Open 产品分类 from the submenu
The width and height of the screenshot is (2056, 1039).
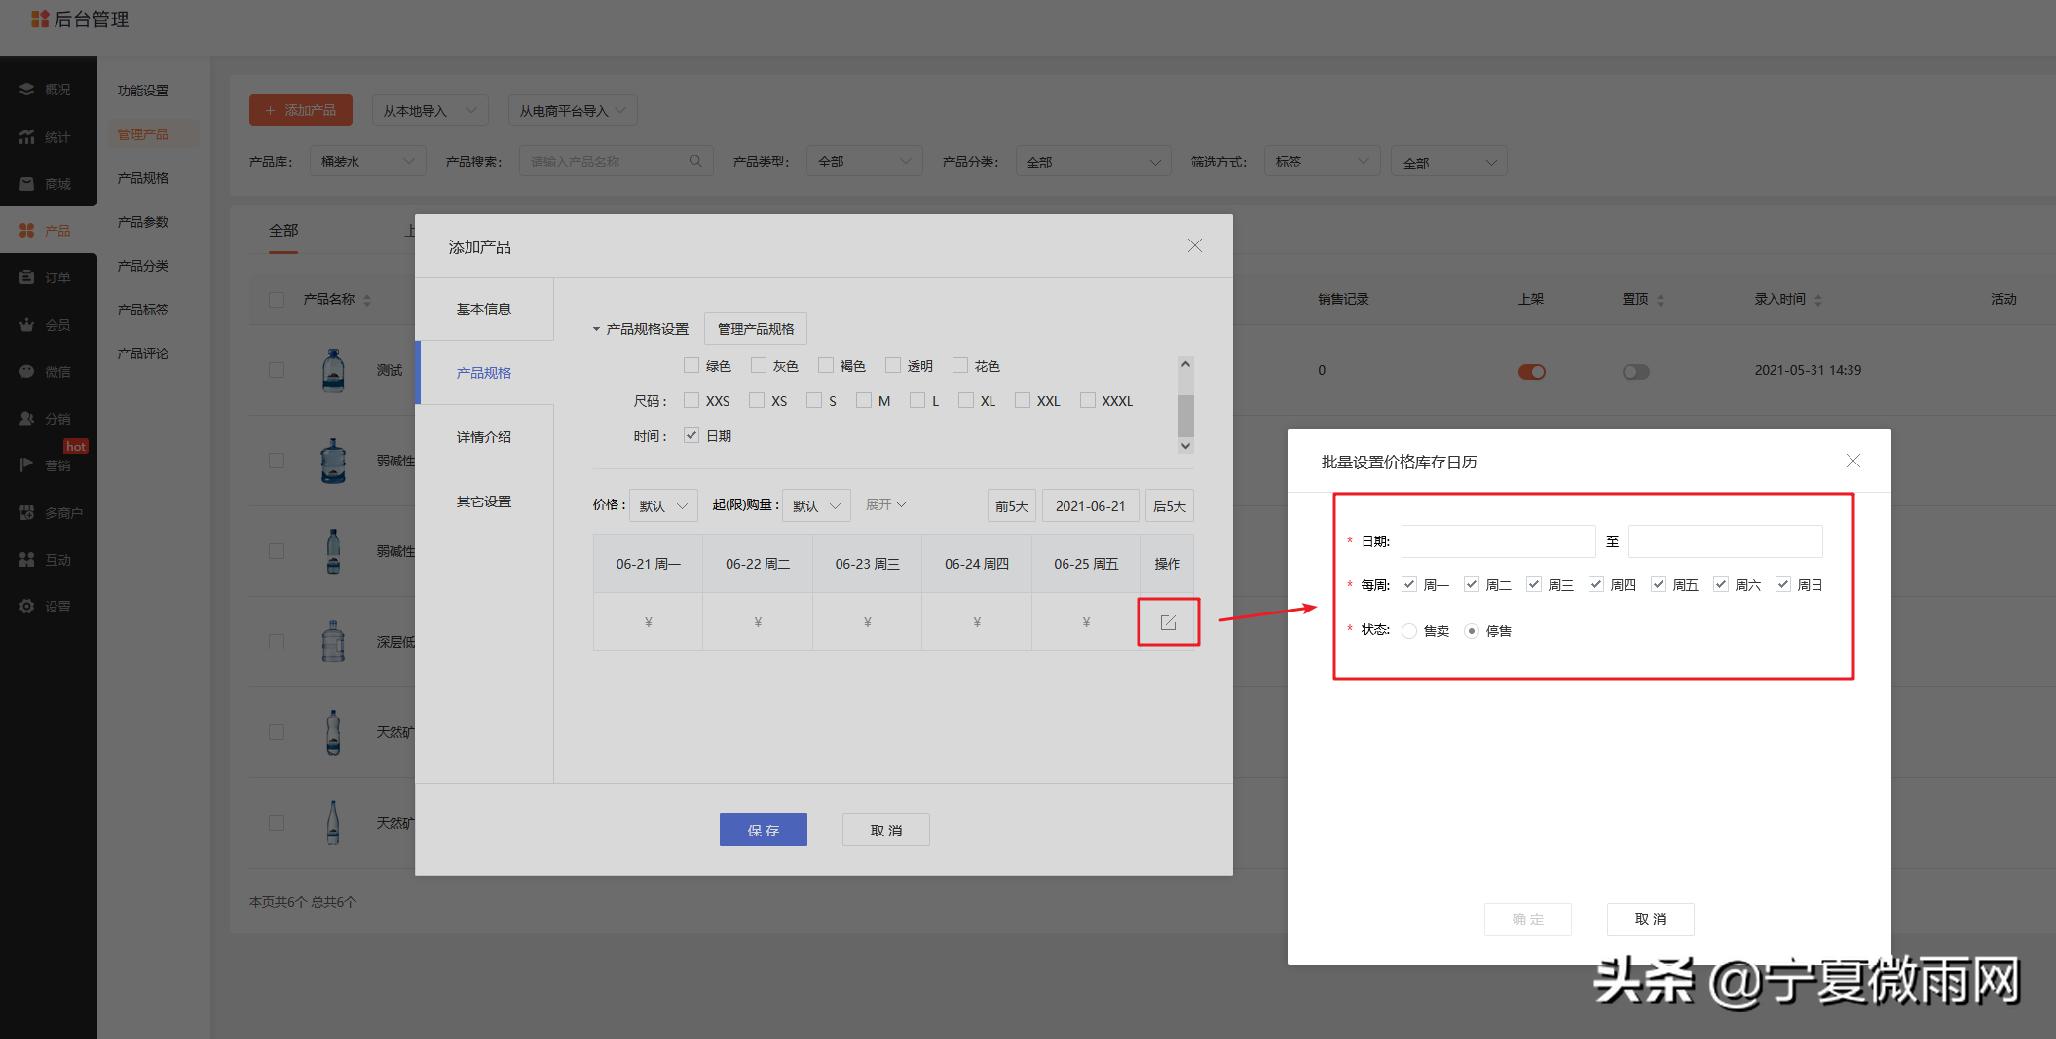pyautogui.click(x=139, y=265)
